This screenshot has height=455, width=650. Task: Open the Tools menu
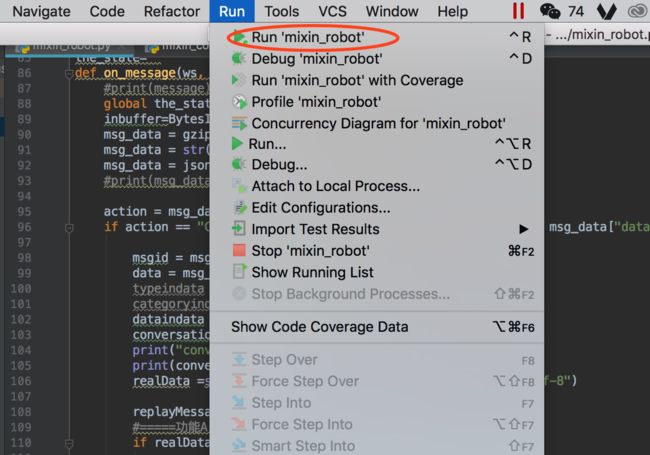pos(281,11)
